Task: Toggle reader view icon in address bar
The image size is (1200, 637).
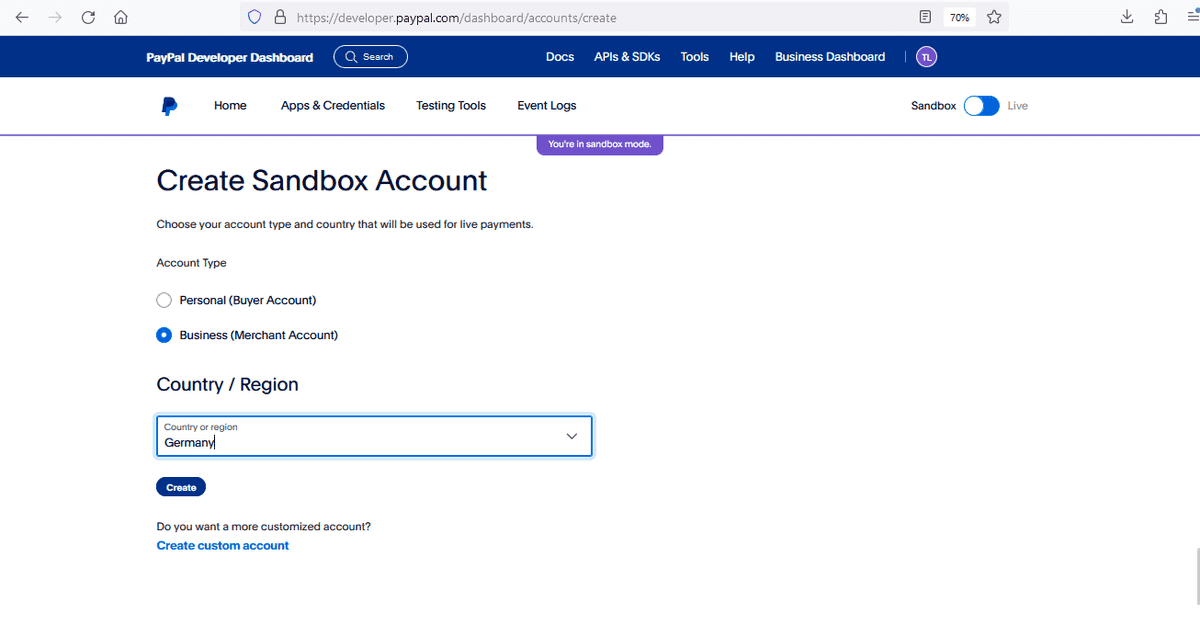Action: pos(925,17)
